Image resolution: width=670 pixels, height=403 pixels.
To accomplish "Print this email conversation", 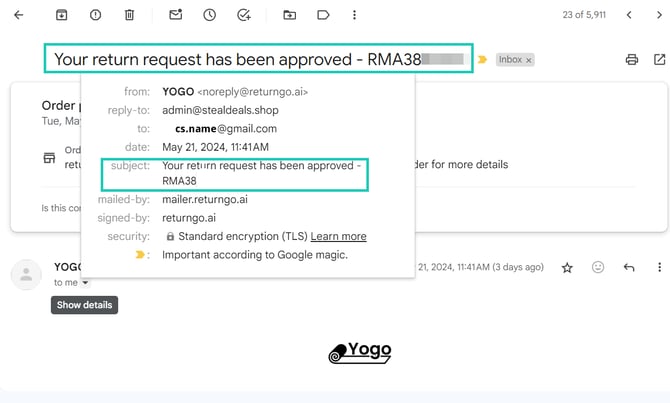I will [x=631, y=60].
